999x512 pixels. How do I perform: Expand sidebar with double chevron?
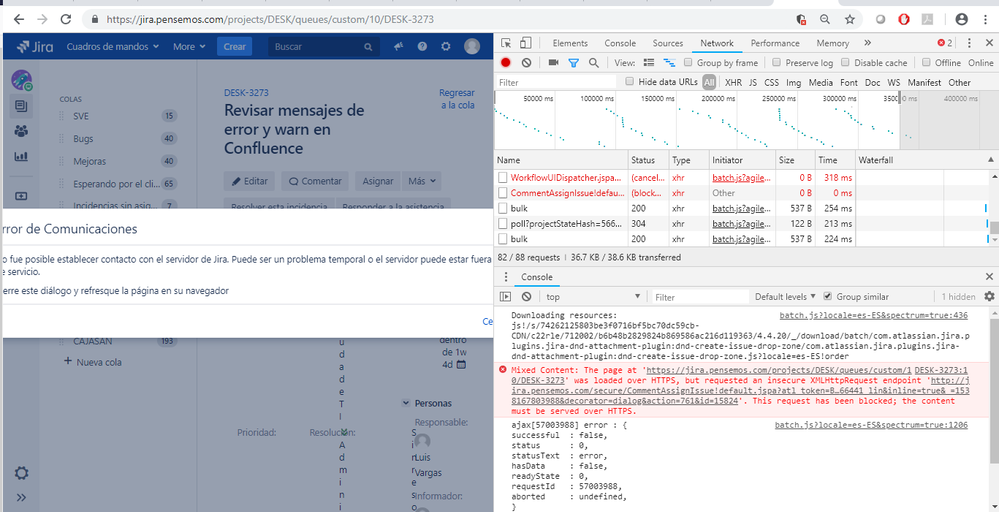21,497
